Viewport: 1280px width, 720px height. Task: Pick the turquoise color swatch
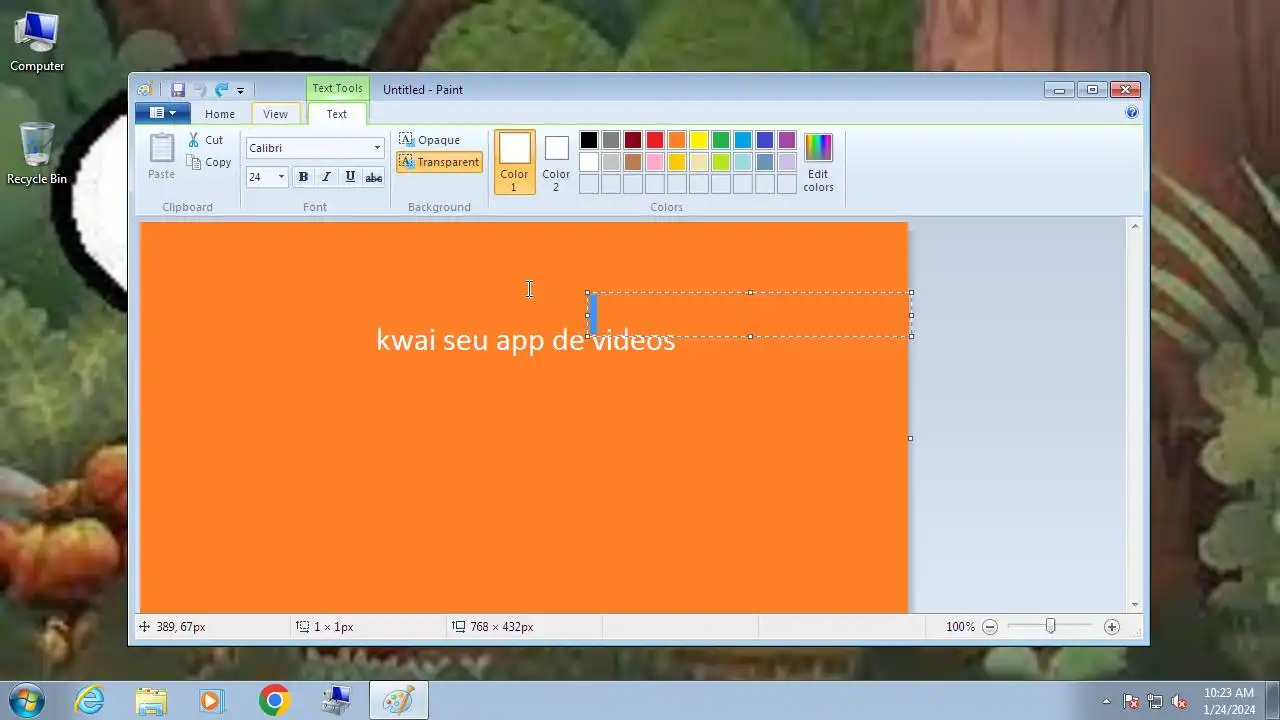pos(743,140)
